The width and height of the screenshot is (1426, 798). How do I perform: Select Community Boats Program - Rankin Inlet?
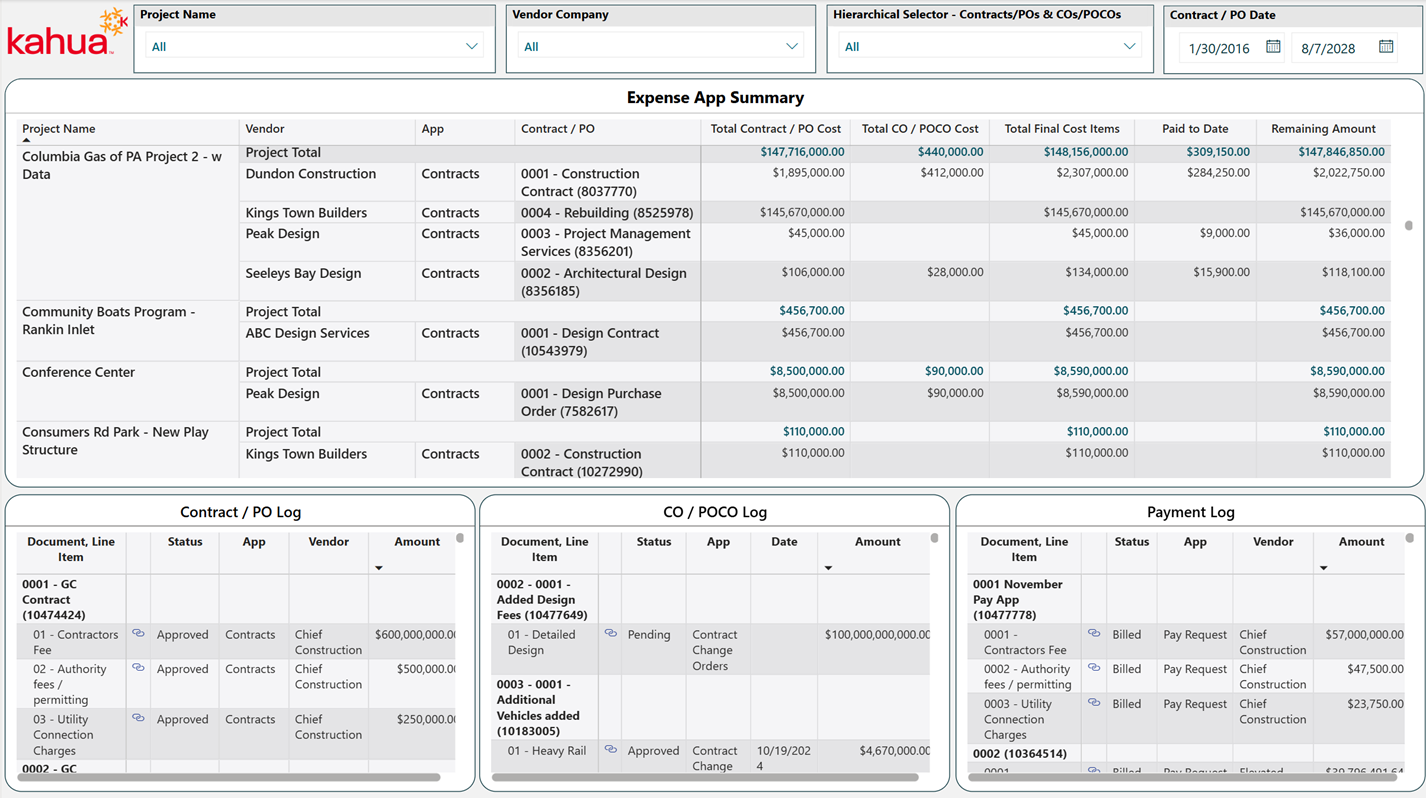pos(109,320)
